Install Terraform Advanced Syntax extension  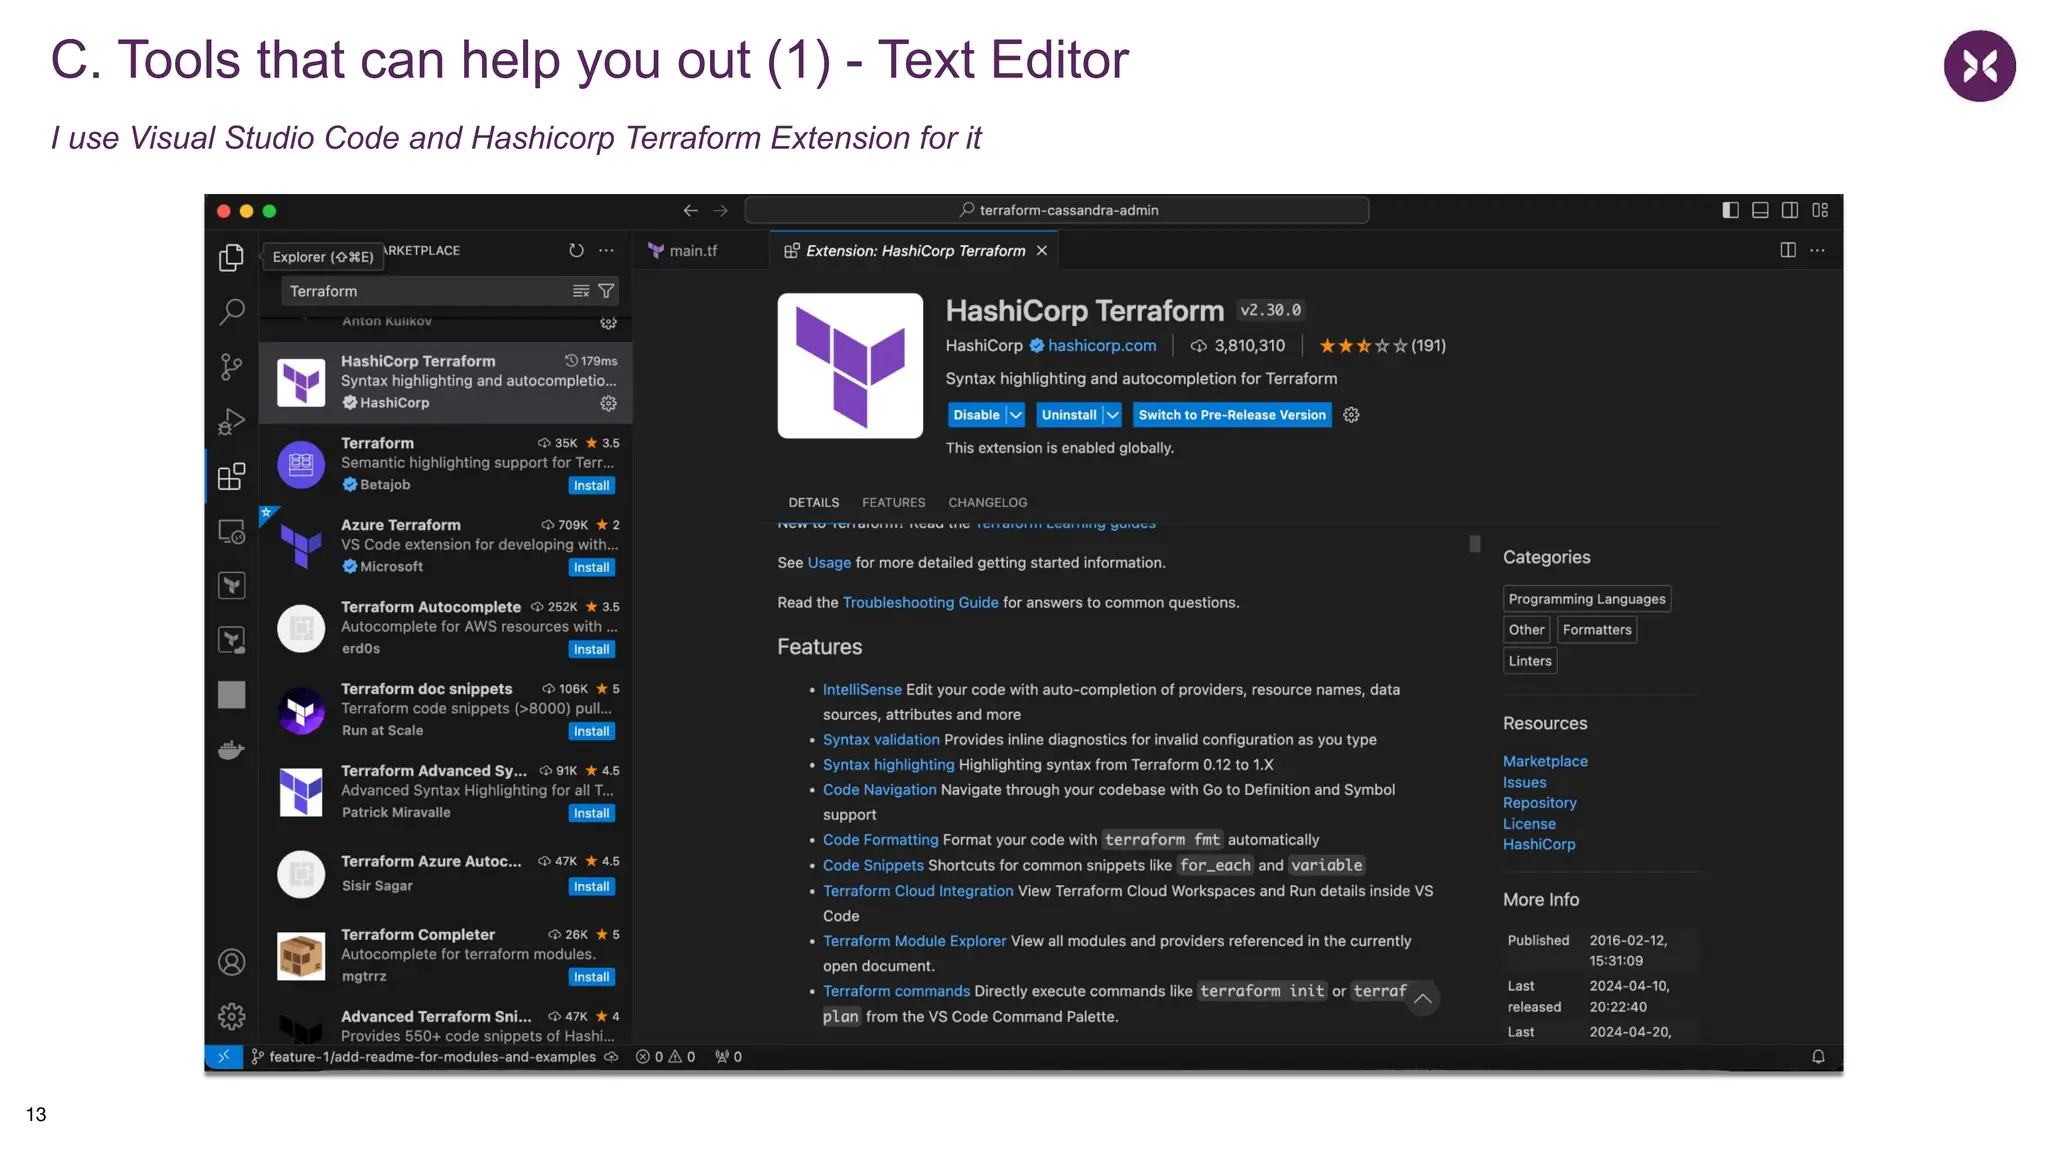tap(592, 814)
